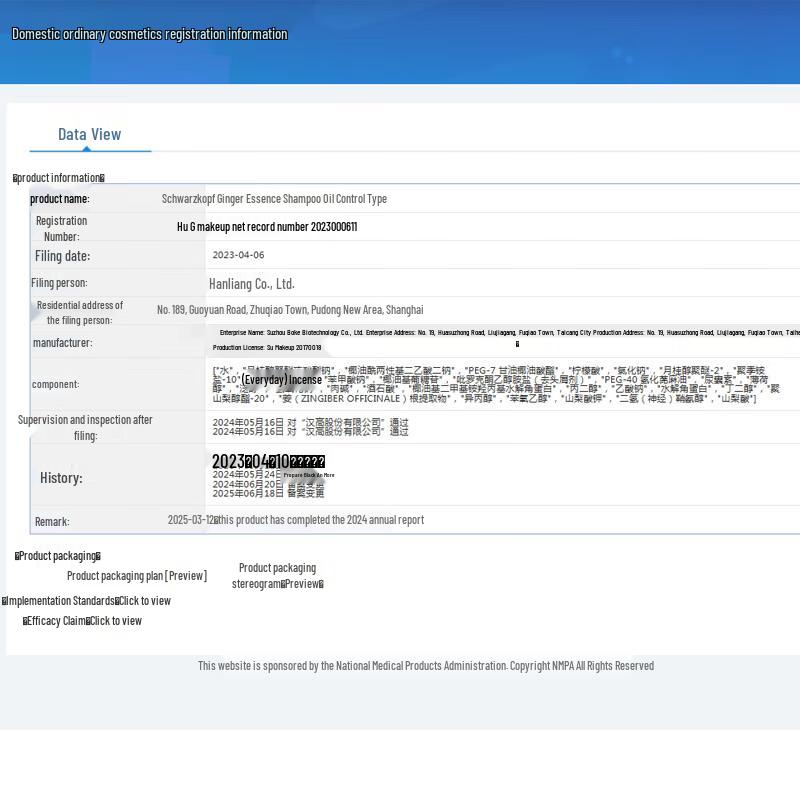Click to view Implementation Standards
Viewport: 800px width, 800px height.
(145, 601)
